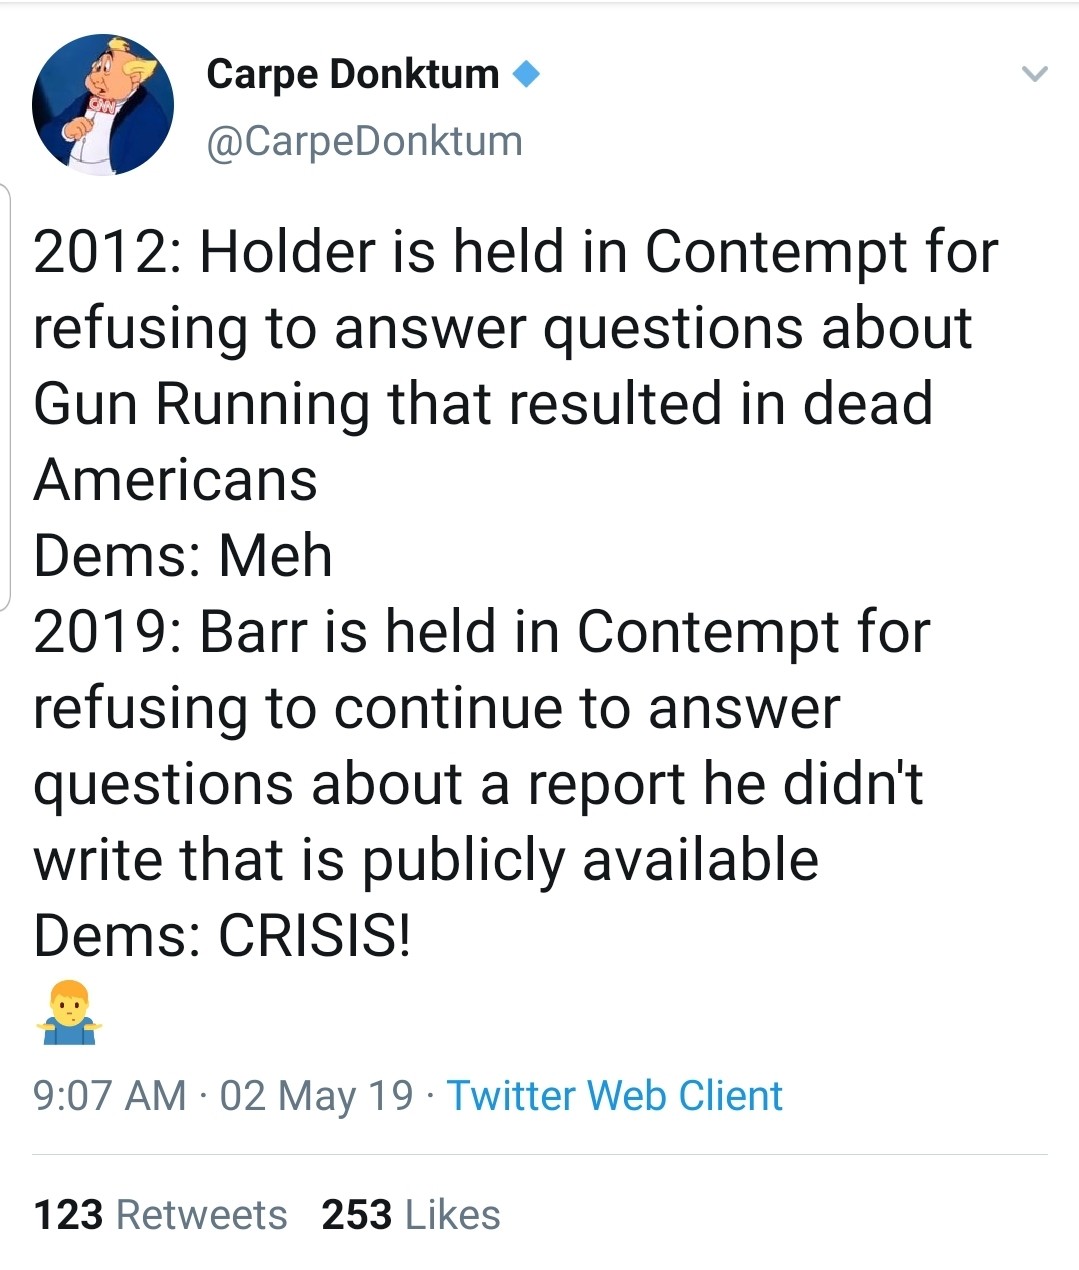Click the 9:07 AM timestamp

click(110, 1096)
